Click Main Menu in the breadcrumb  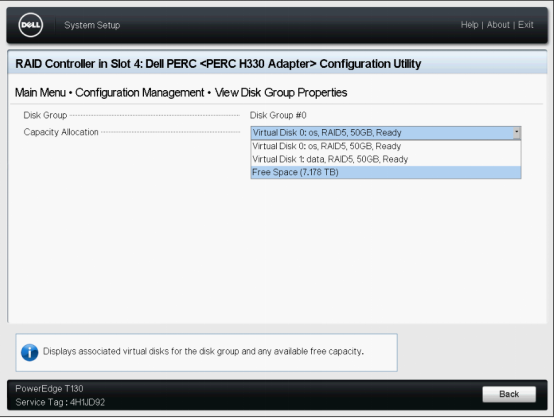pyautogui.click(x=40, y=93)
